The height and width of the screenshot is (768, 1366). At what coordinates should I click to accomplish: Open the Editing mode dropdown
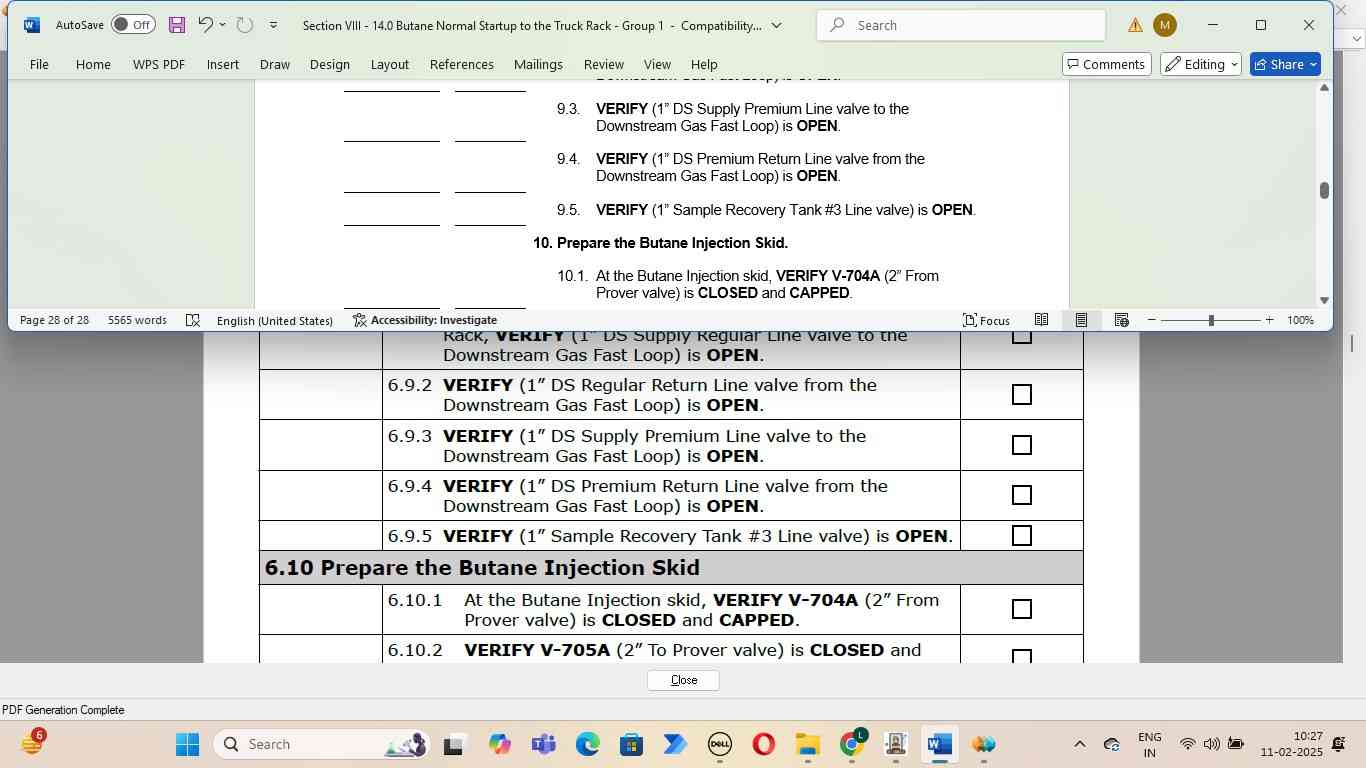click(1201, 64)
